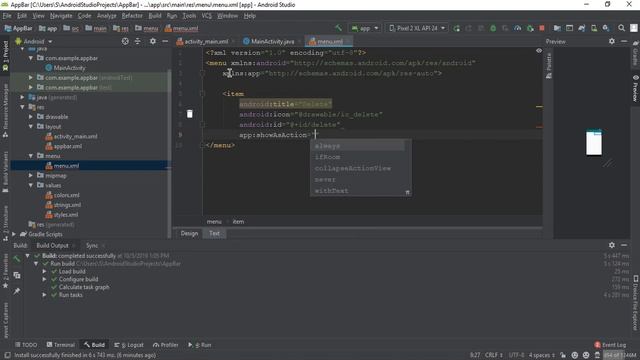Switch to the Design editor tab

(189, 233)
